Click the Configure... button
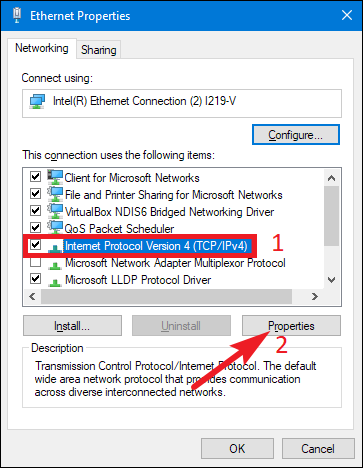 [296, 135]
